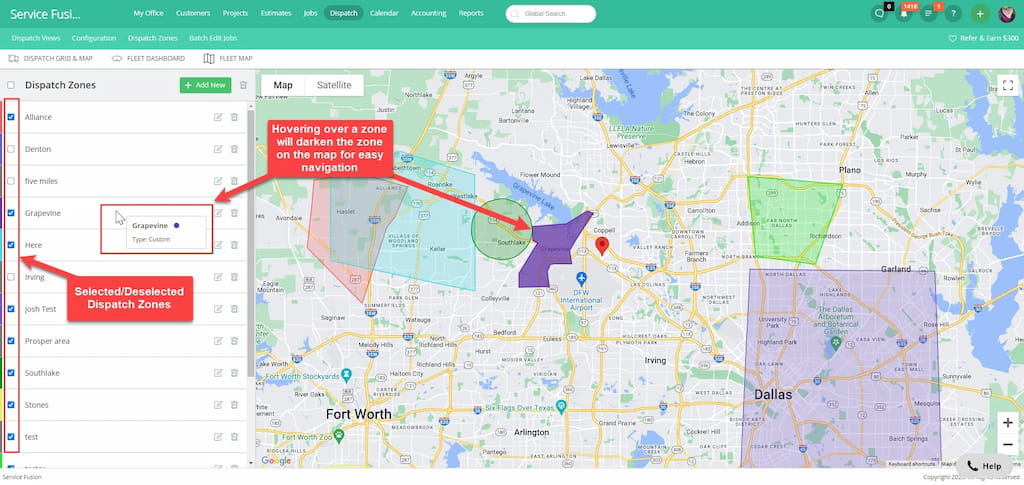Check the Irving zone checkbox

click(x=11, y=277)
